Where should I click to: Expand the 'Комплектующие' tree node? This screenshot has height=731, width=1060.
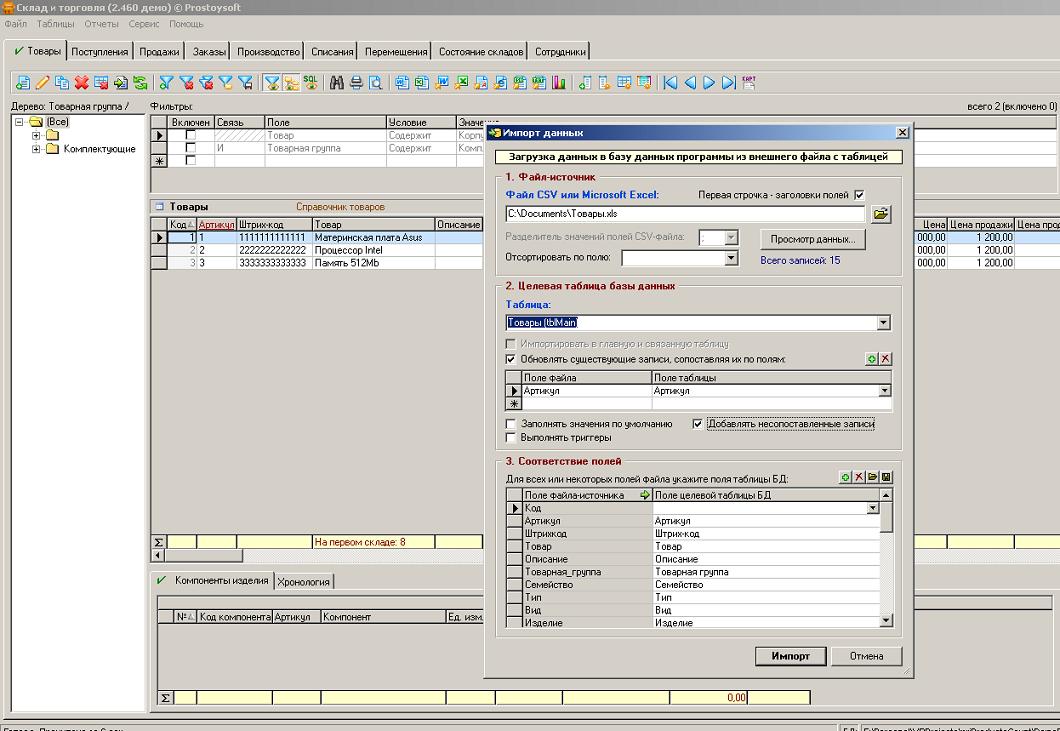click(x=37, y=149)
